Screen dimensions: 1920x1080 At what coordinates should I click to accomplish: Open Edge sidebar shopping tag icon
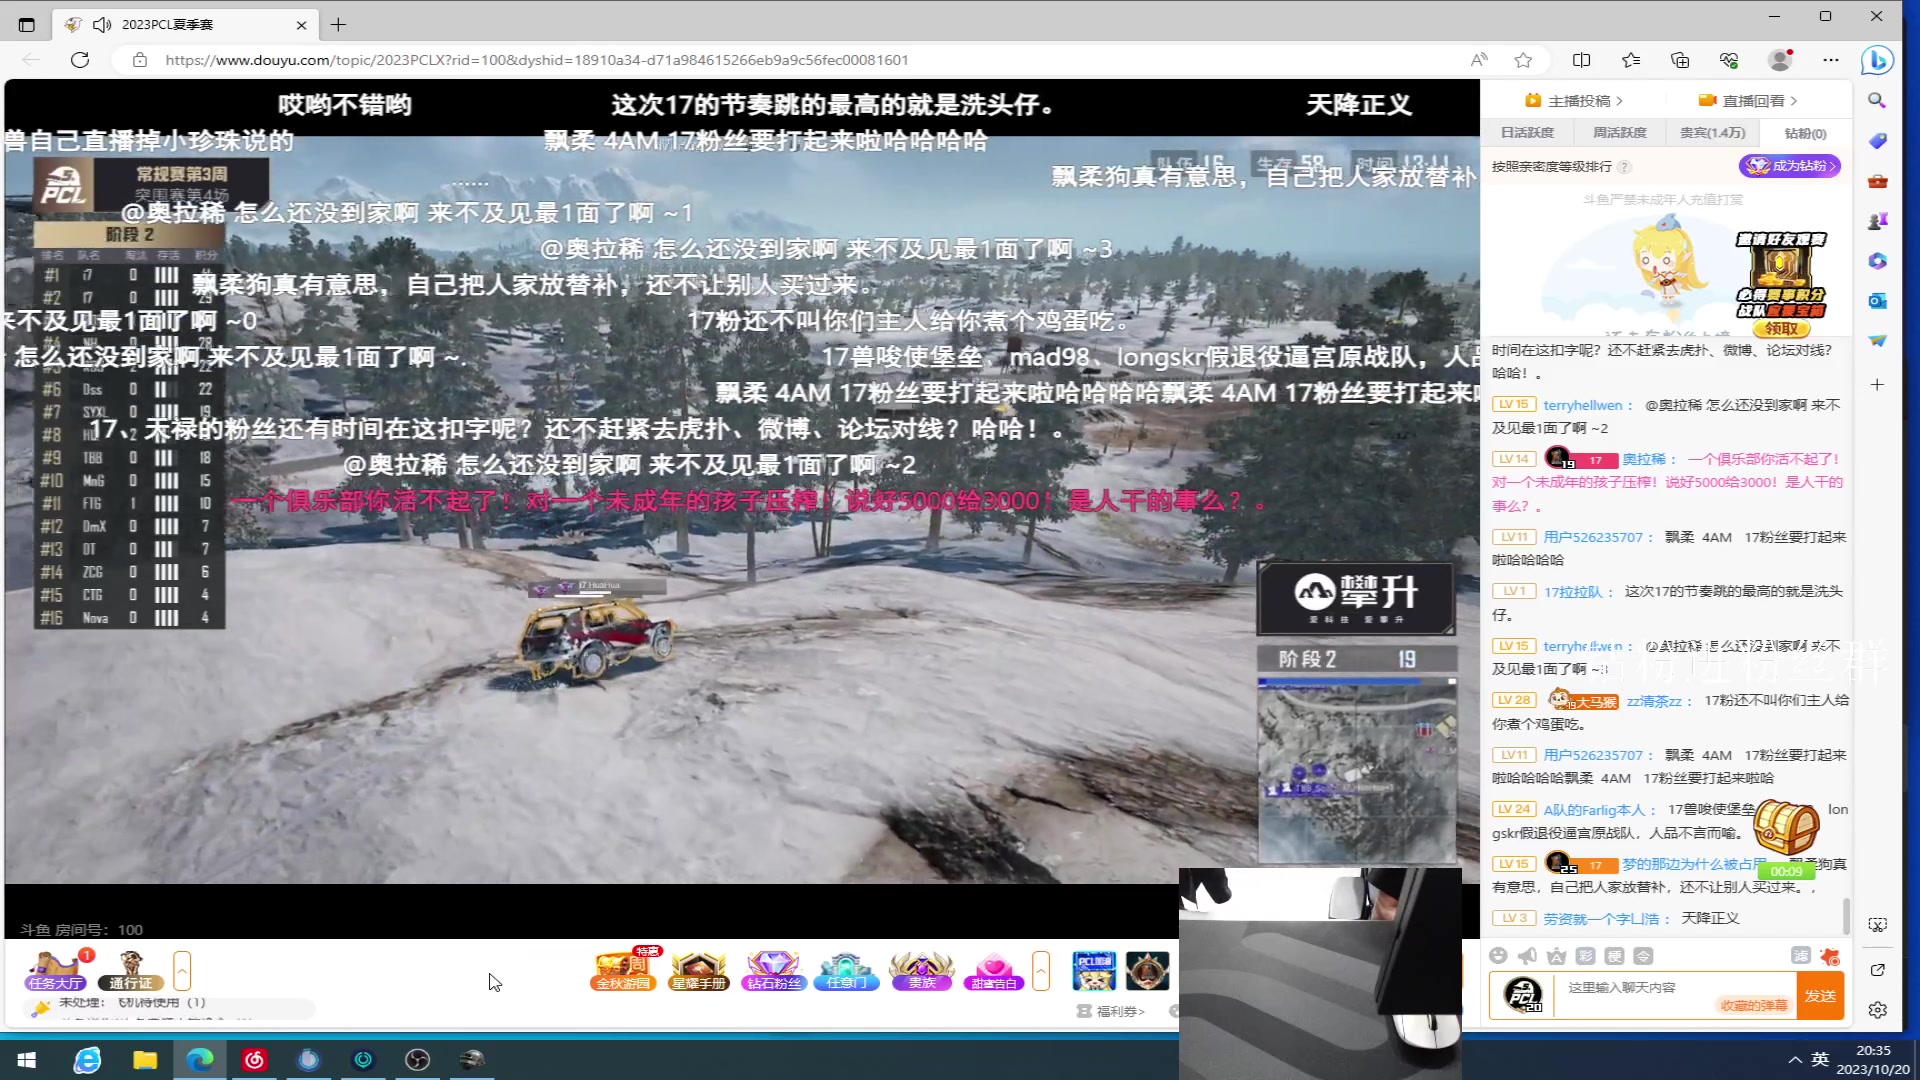pos(1877,141)
